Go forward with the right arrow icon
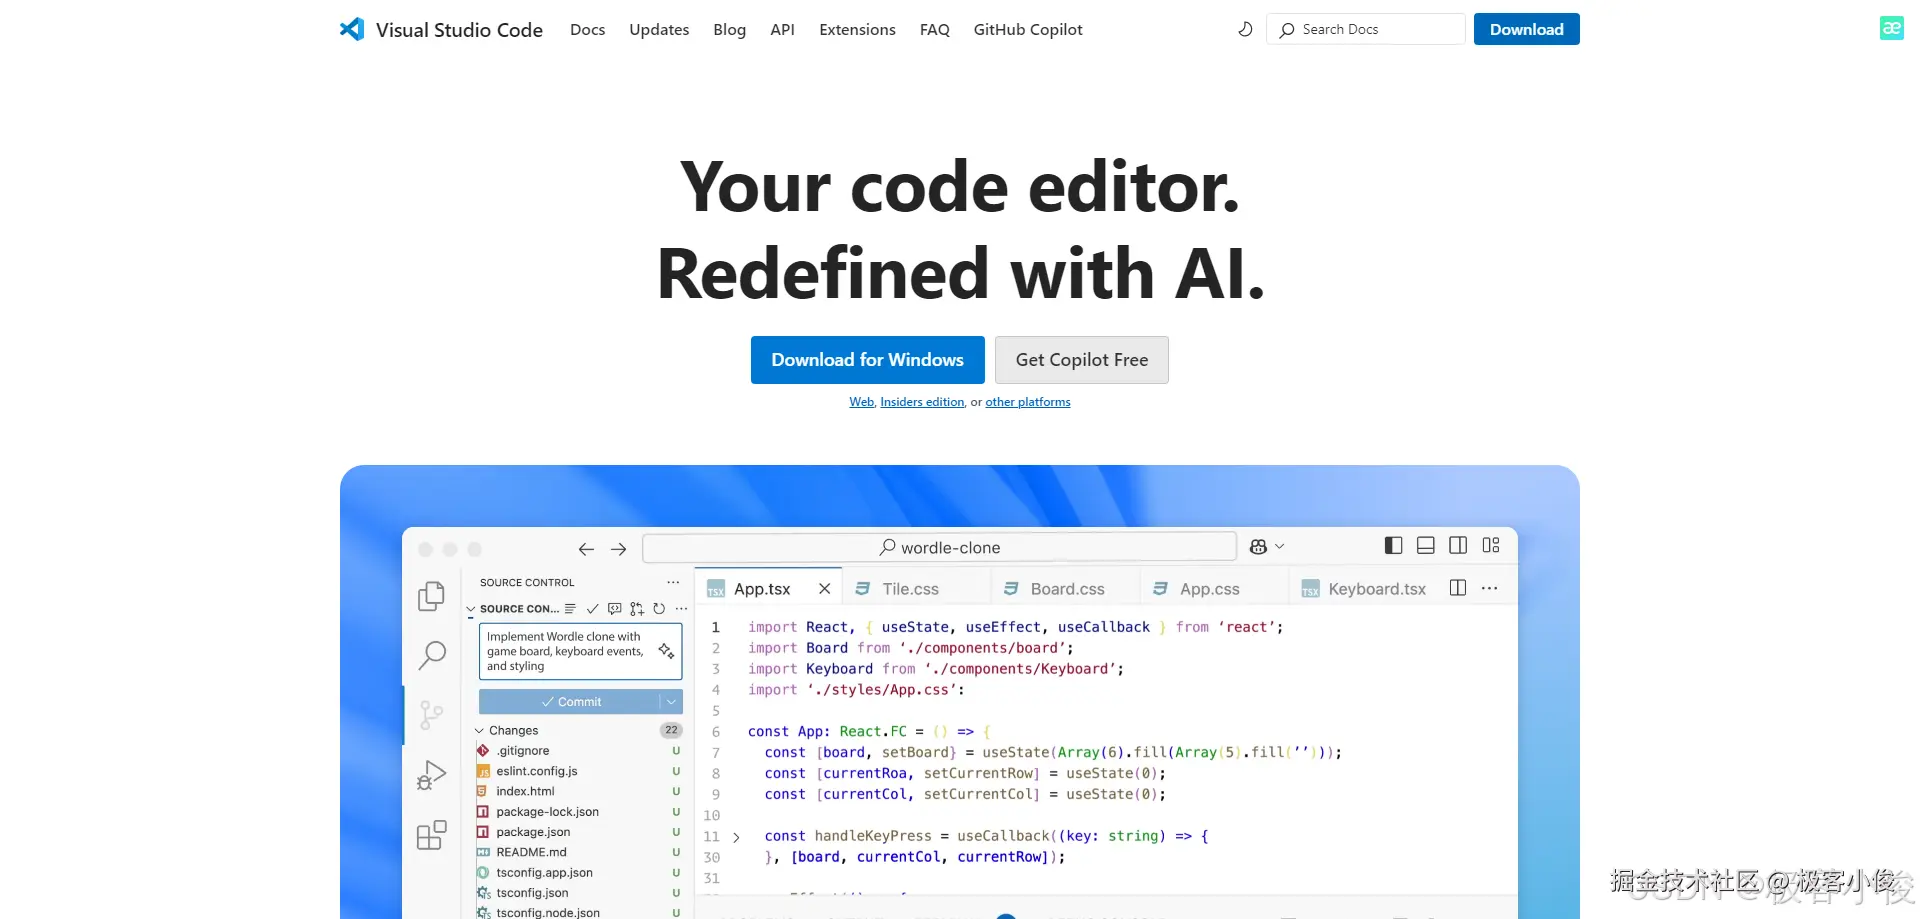The height and width of the screenshot is (919, 1920). pos(619,549)
